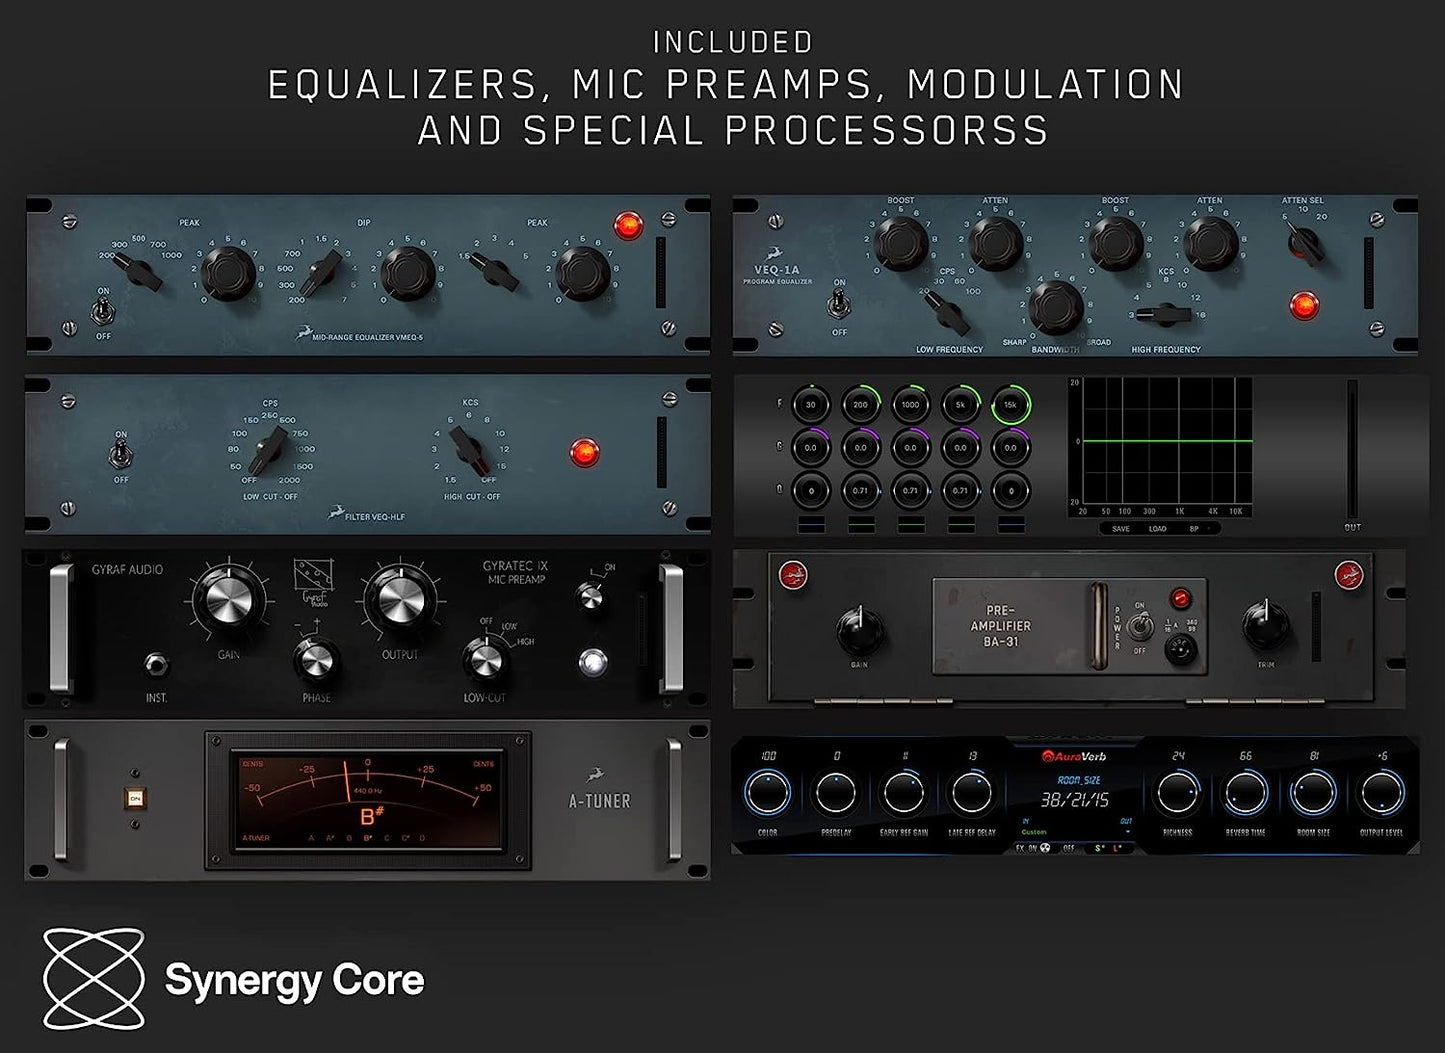The width and height of the screenshot is (1445, 1053).
Task: Switch the AuraVerb FX to OFF
Action: click(x=1067, y=848)
